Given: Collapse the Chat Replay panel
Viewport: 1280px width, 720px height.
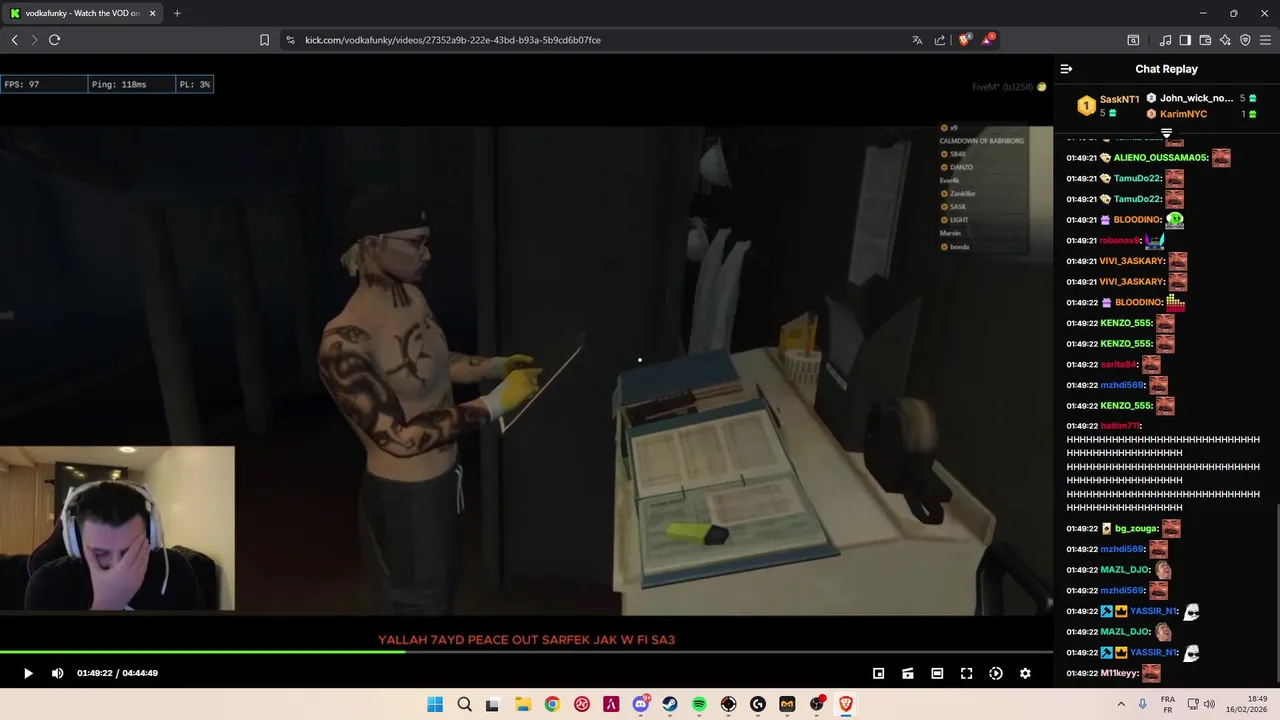Looking at the screenshot, I should coord(1066,69).
